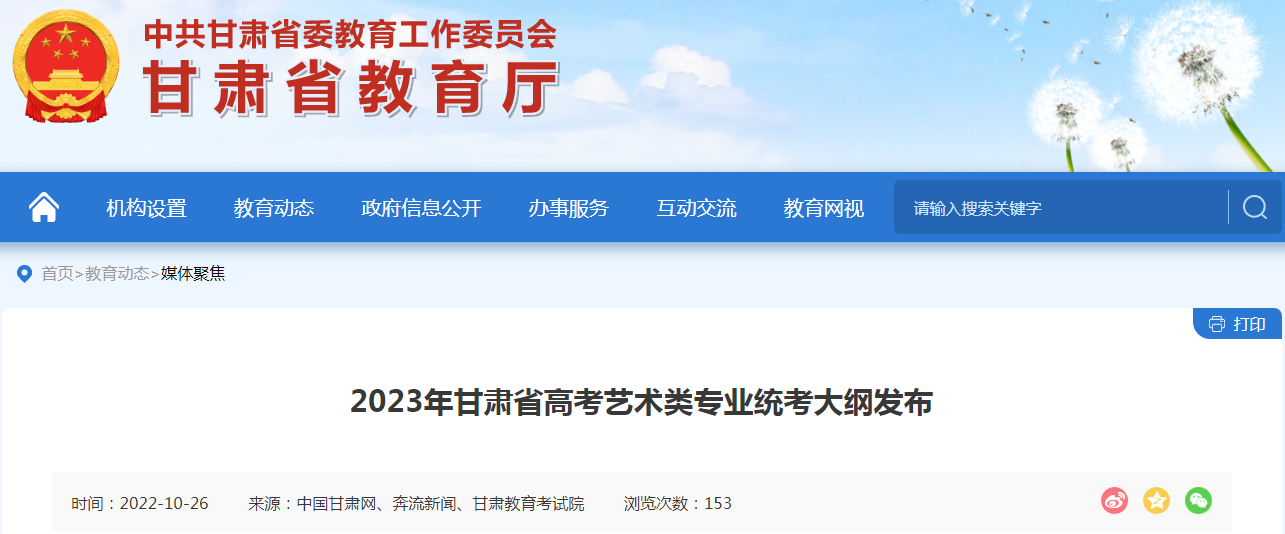1285x534 pixels.
Task: Click 媒体聚焦 breadcrumb link
Action: click(193, 273)
